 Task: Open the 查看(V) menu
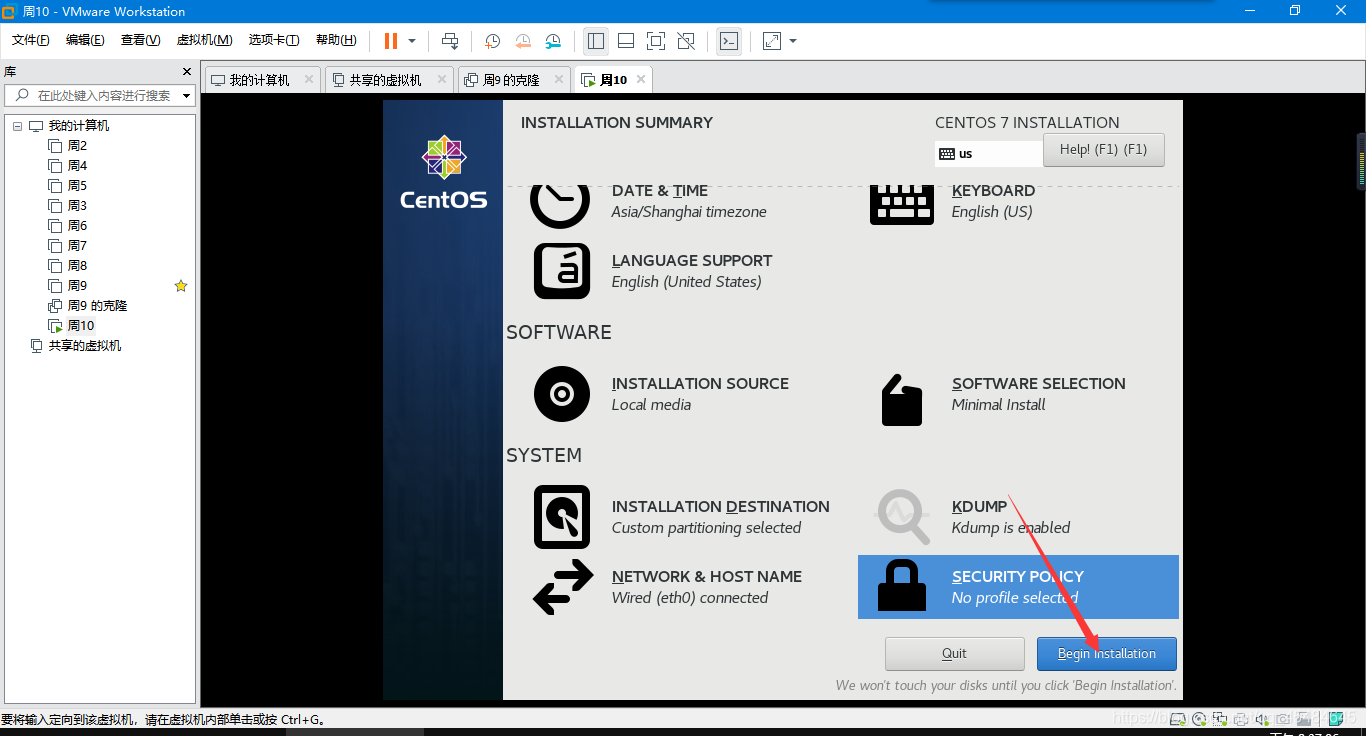tap(140, 40)
